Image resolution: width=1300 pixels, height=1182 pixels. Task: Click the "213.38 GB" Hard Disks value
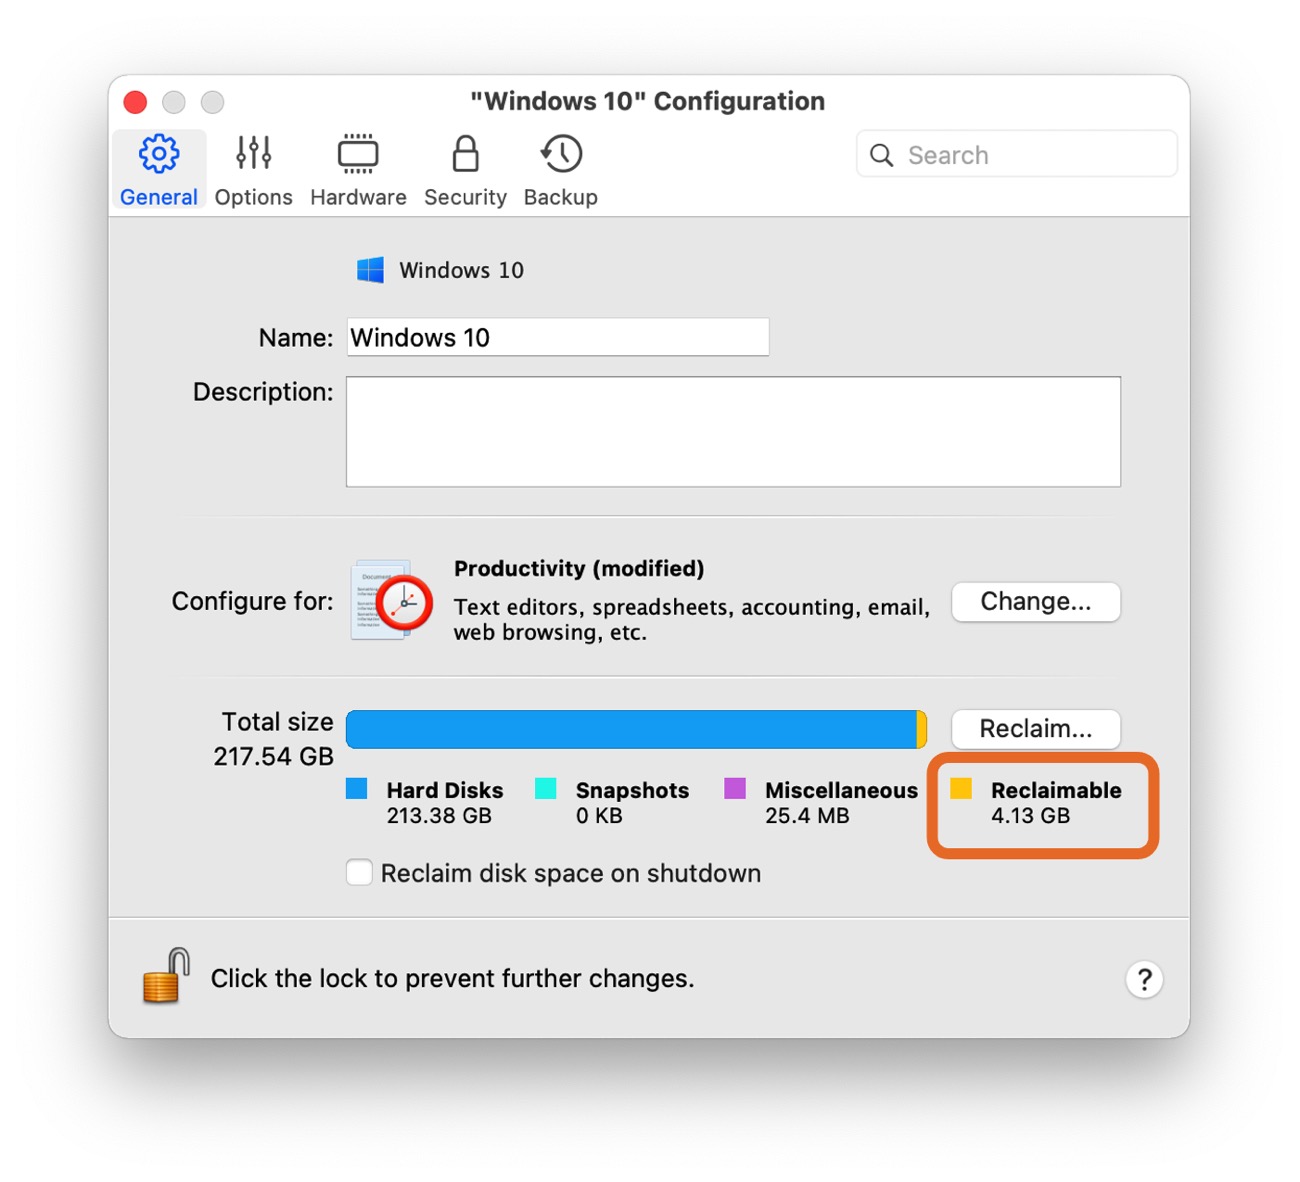(x=439, y=815)
